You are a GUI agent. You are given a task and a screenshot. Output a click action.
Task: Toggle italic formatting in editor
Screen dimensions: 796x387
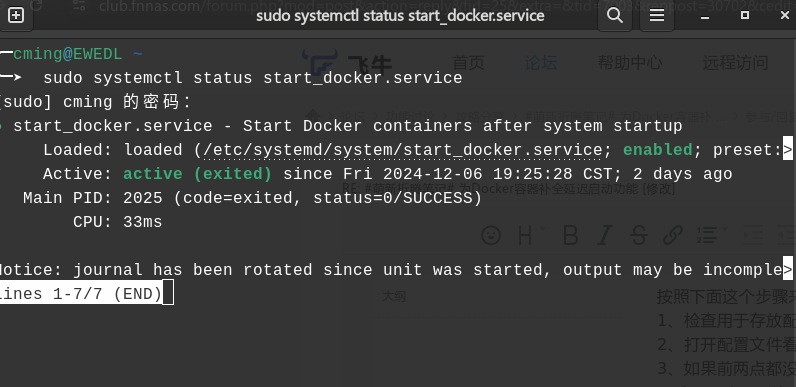pos(604,235)
